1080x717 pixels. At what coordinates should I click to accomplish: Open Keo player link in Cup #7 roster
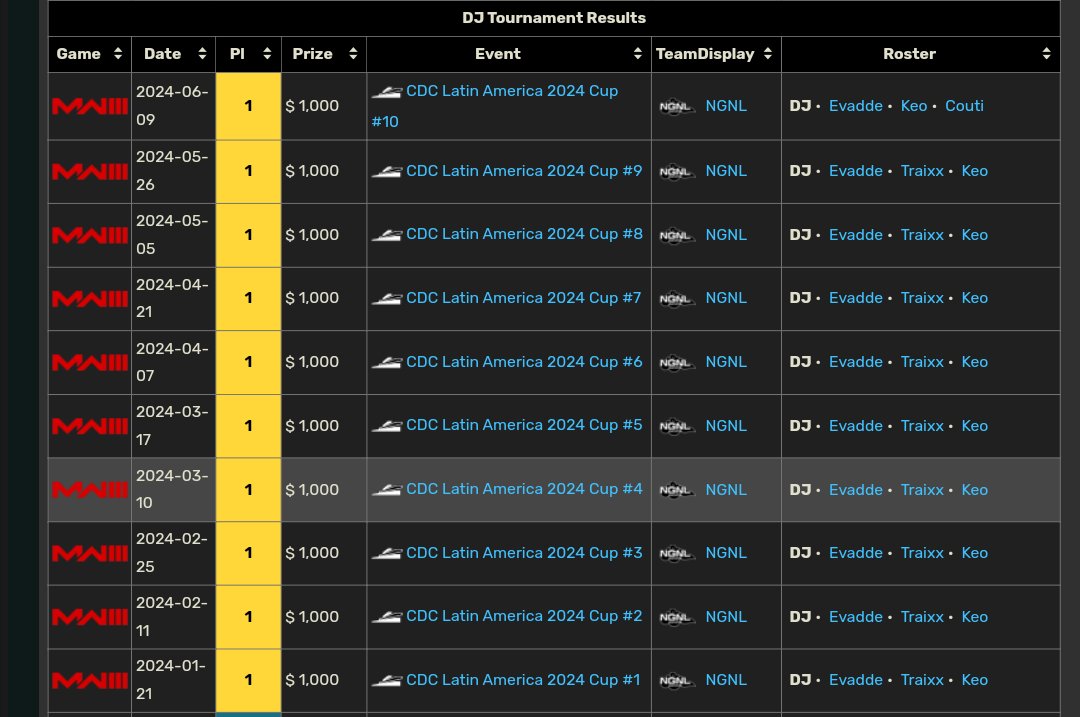coord(975,298)
